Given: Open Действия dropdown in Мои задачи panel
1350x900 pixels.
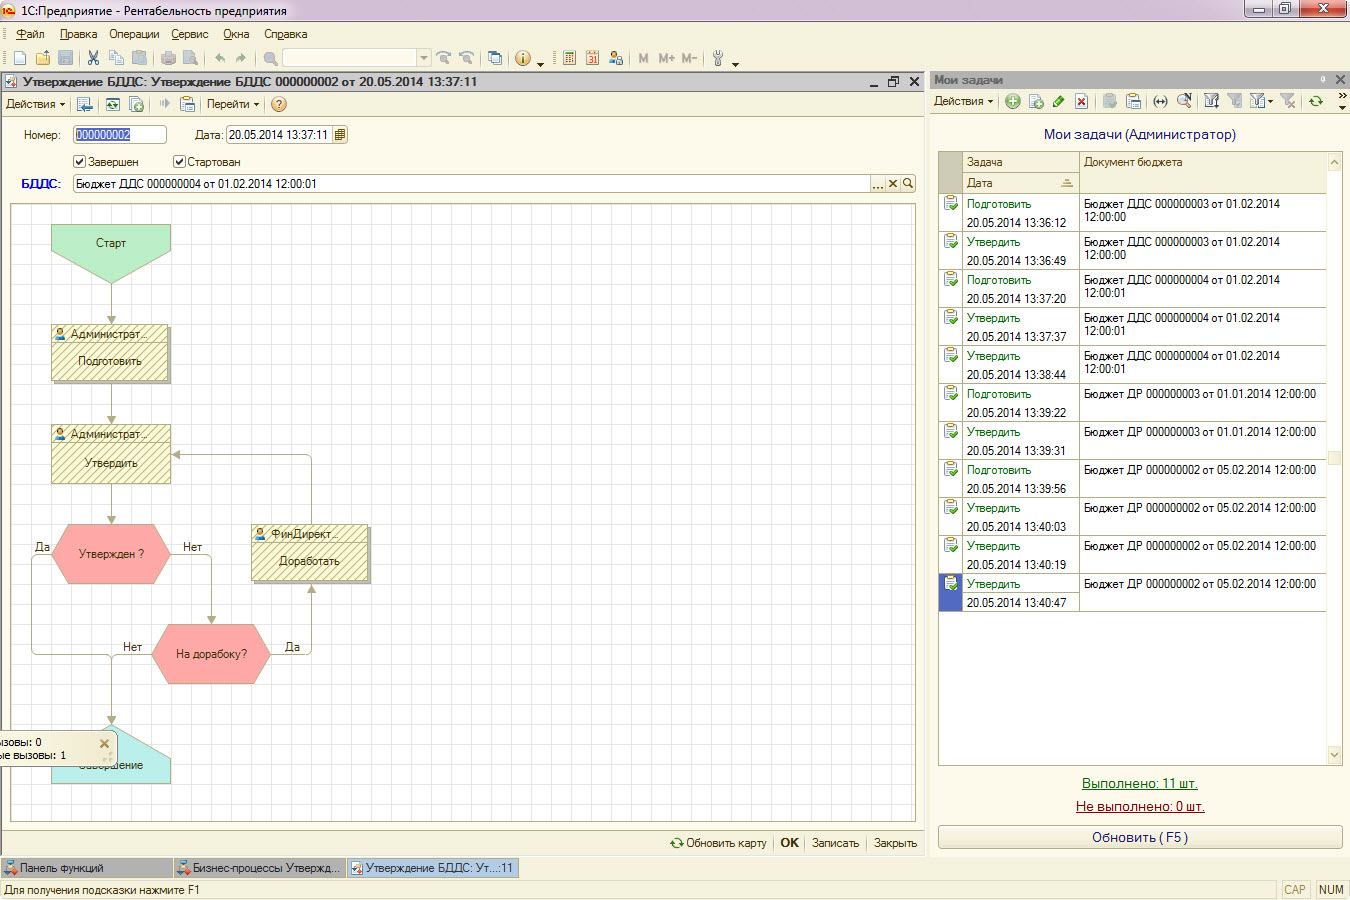Looking at the screenshot, I should [x=963, y=101].
